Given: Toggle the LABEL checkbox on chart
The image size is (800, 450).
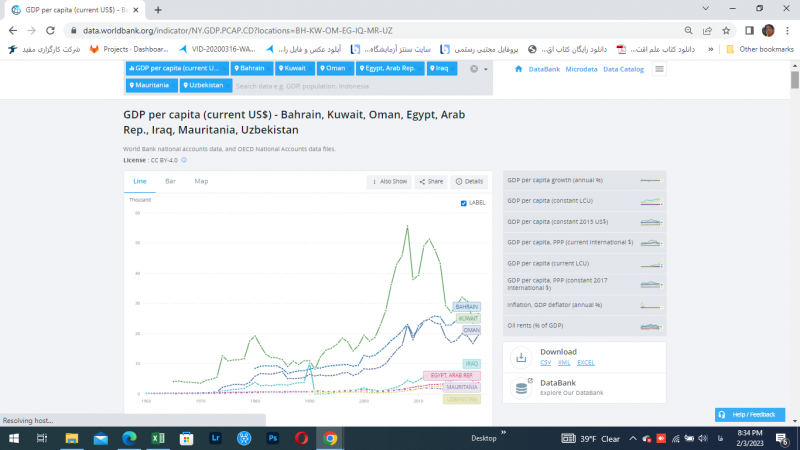Looking at the screenshot, I should click(x=464, y=202).
